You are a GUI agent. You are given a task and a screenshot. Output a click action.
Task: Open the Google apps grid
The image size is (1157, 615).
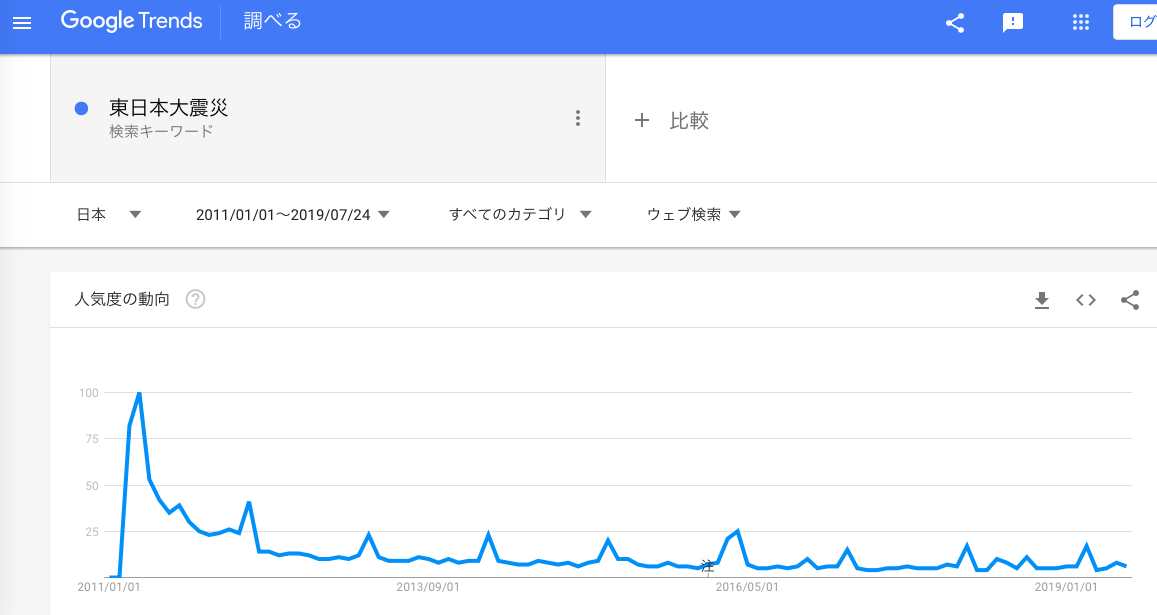point(1081,21)
